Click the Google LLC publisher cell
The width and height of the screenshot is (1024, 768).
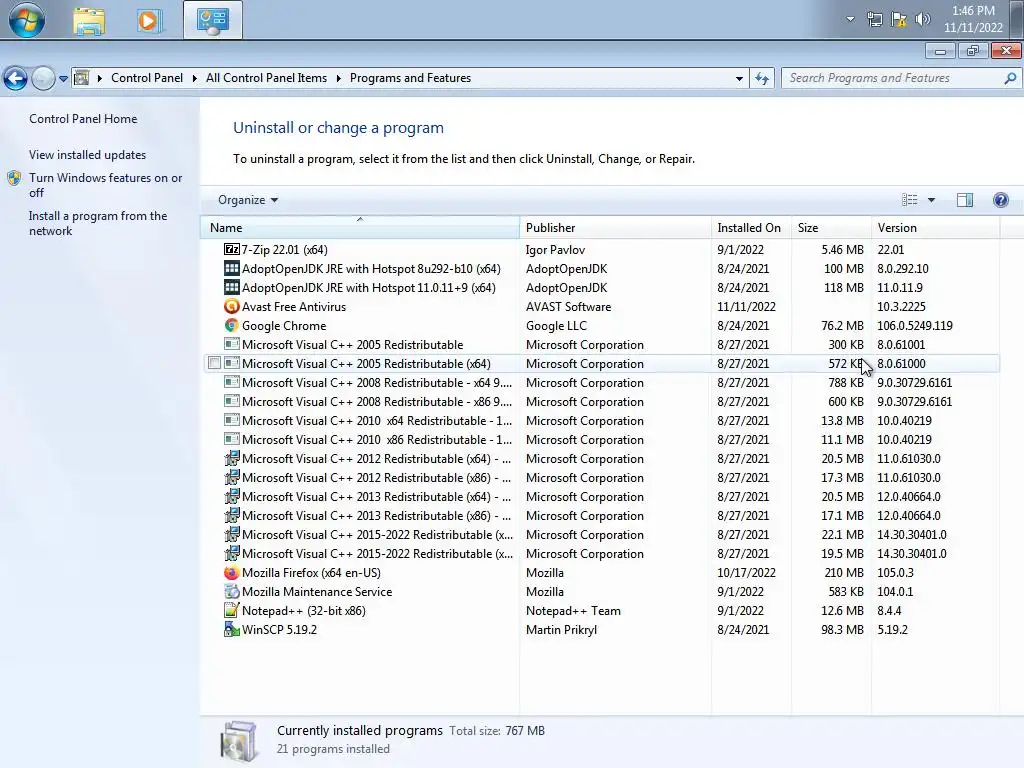pos(556,325)
